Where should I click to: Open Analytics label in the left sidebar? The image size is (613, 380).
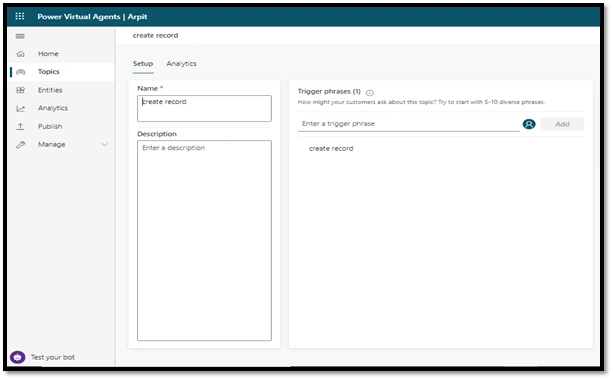pyautogui.click(x=53, y=108)
